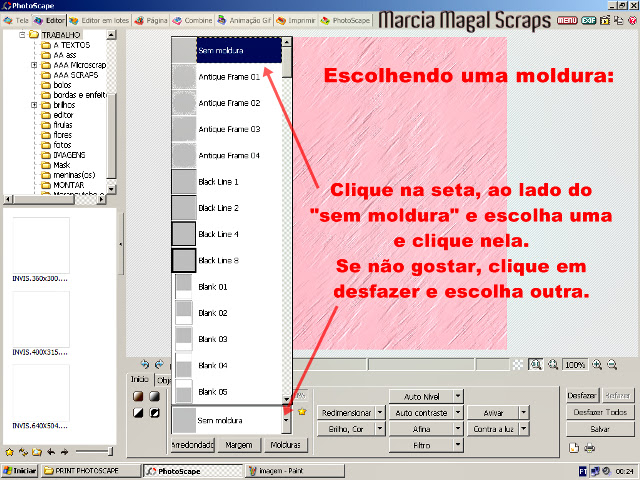Choose Blank 03 frame
Screen dimensions: 640x480
pyautogui.click(x=227, y=339)
